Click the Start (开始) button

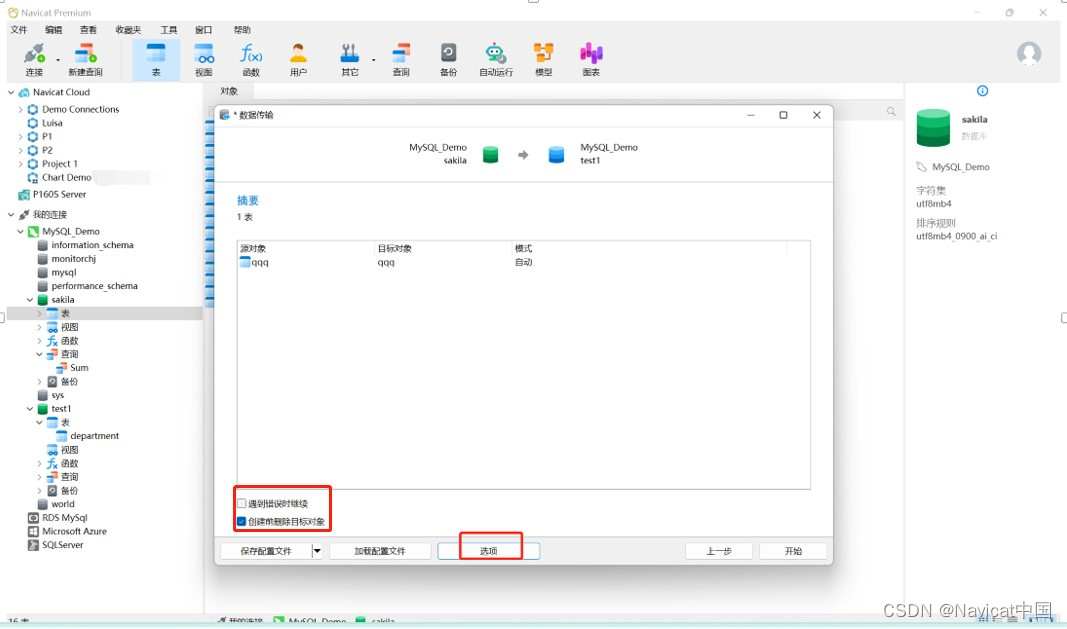pyautogui.click(x=793, y=551)
